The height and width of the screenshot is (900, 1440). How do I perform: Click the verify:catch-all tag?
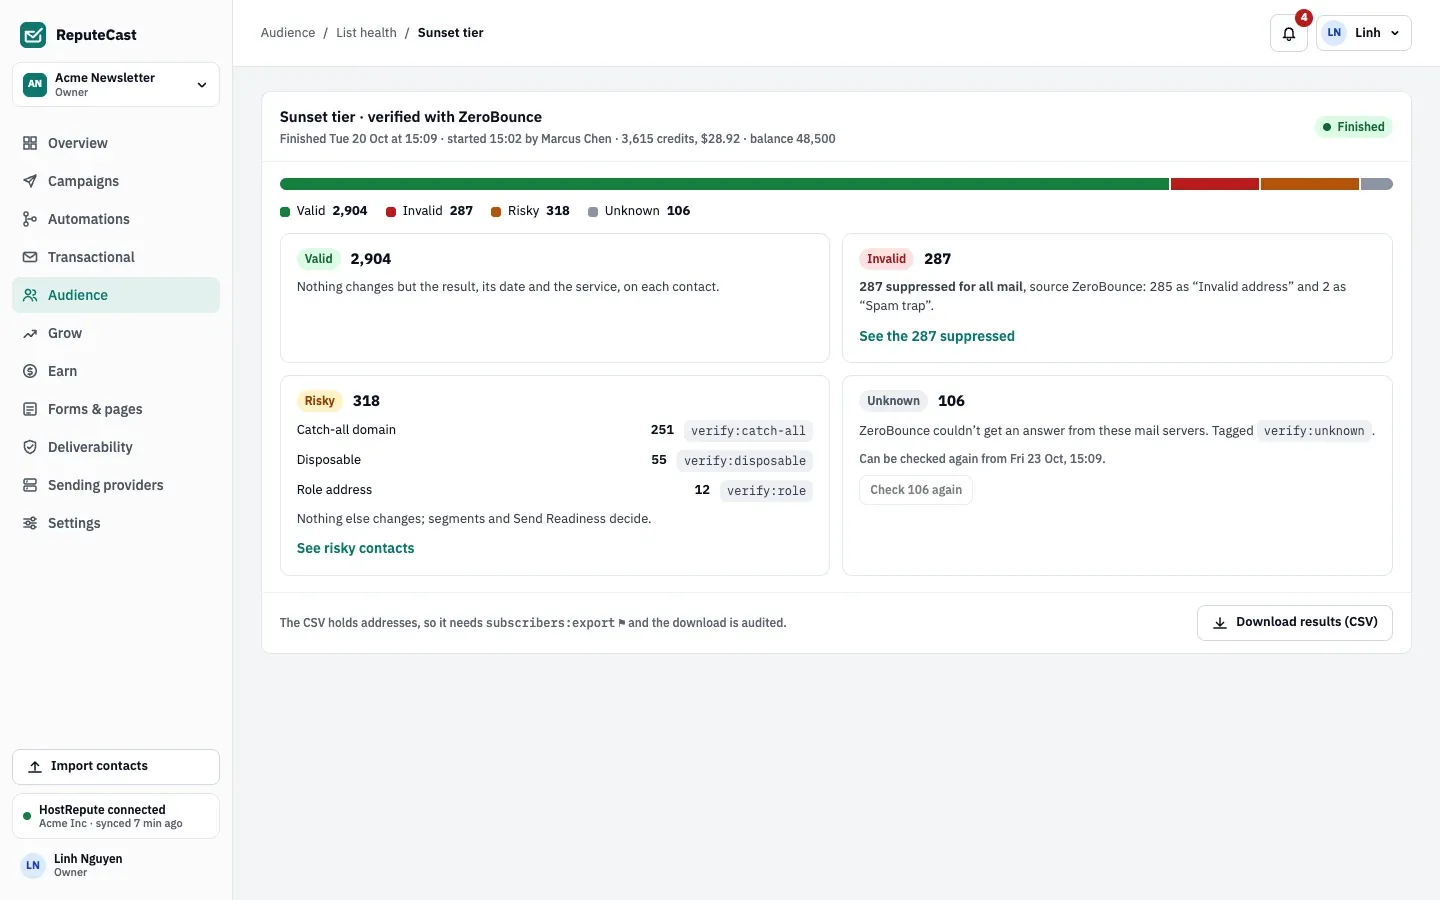coord(748,431)
